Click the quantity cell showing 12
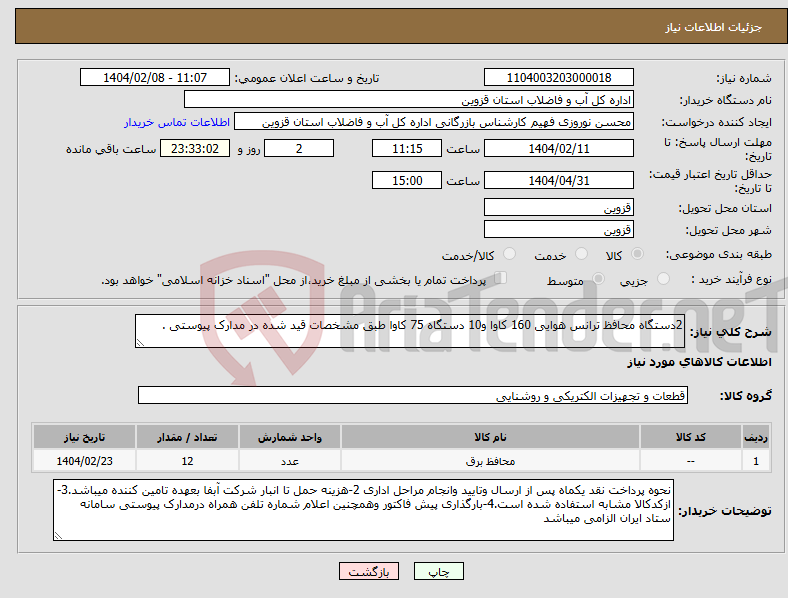Image resolution: width=788 pixels, height=598 pixels. 187,461
